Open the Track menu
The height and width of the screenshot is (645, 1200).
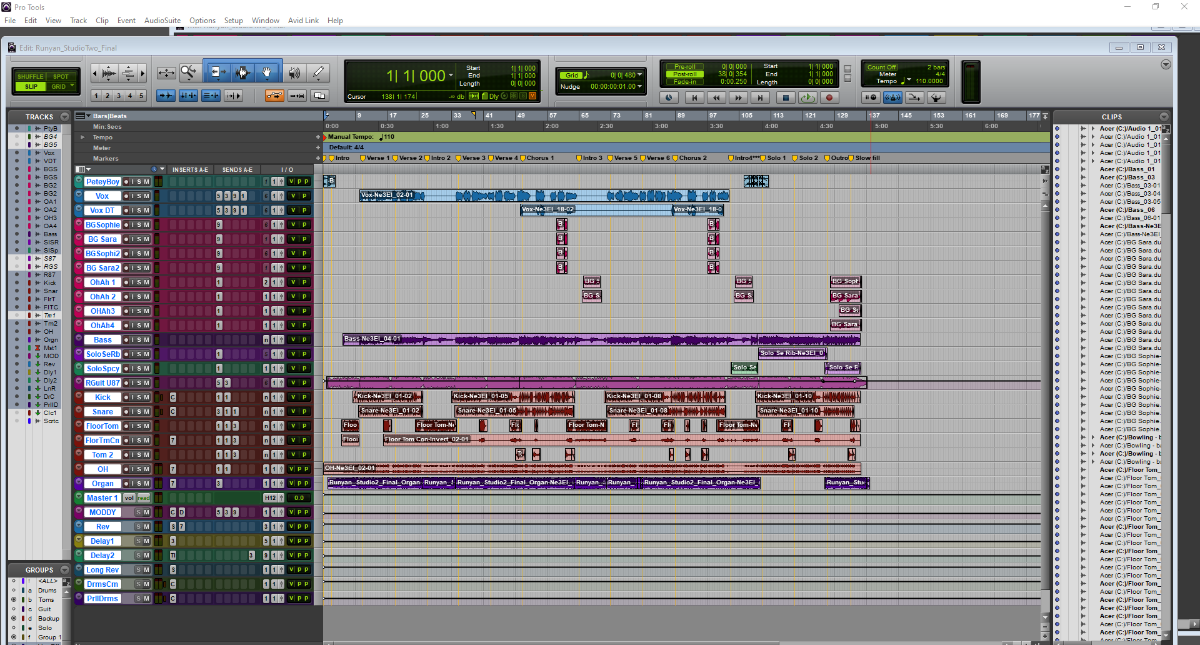click(78, 20)
